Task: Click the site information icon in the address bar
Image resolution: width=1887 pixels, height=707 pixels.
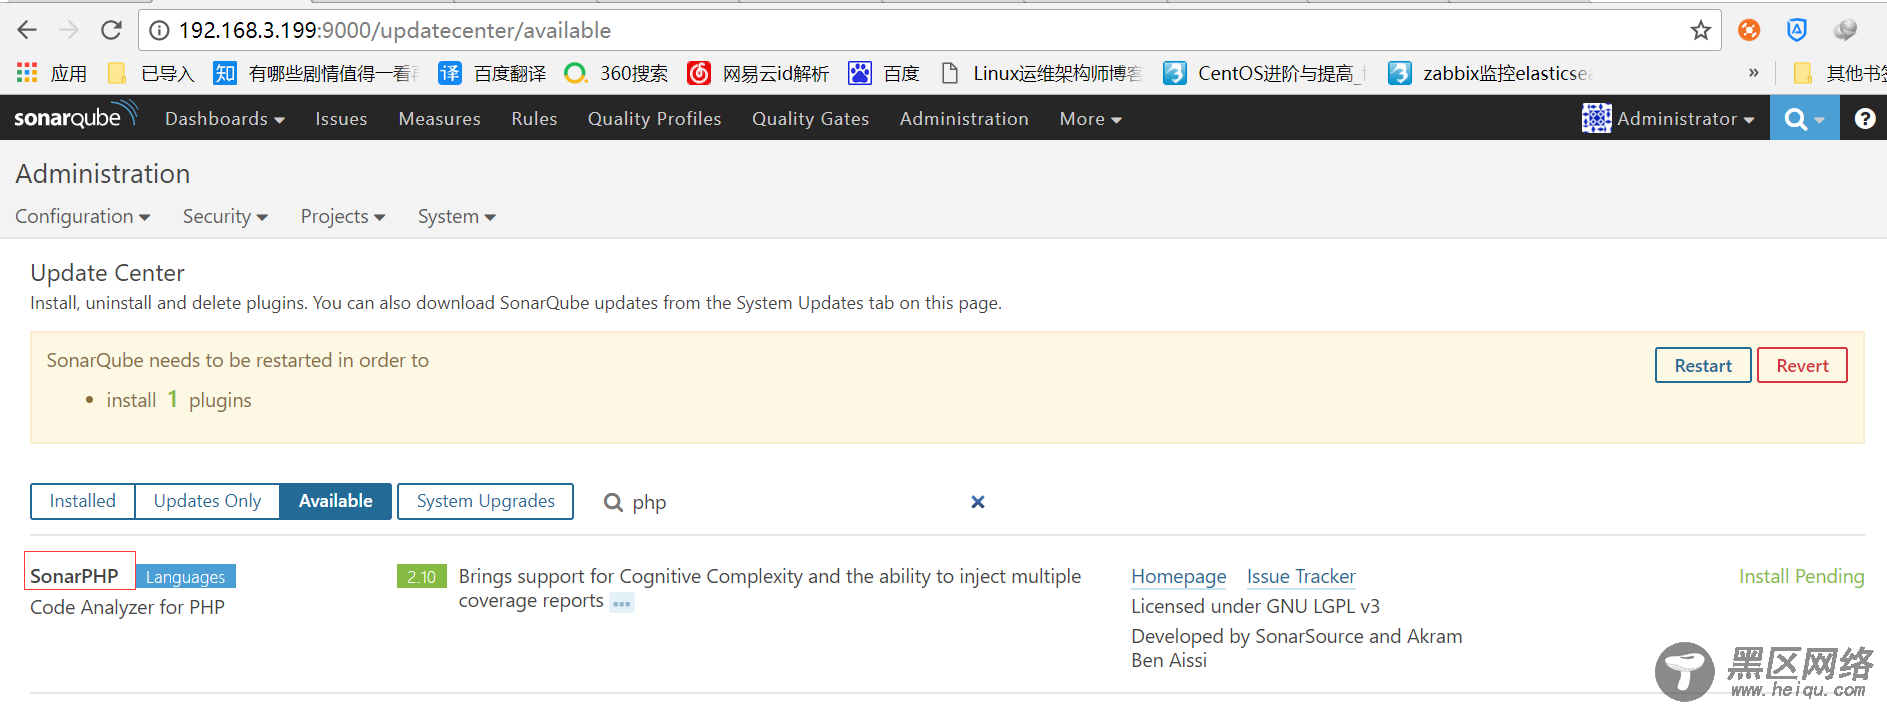Action: (x=159, y=31)
